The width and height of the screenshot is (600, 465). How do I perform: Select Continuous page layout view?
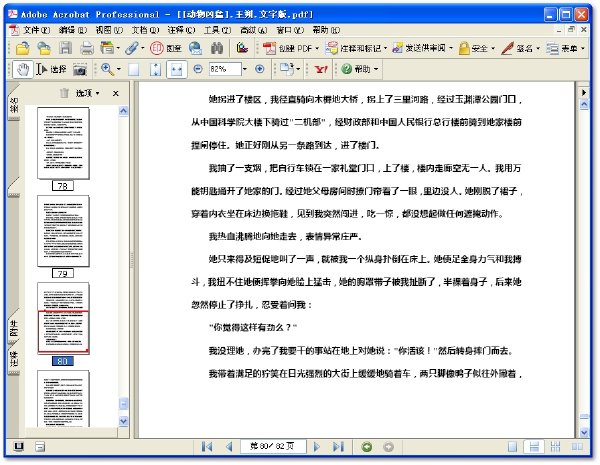(x=534, y=447)
